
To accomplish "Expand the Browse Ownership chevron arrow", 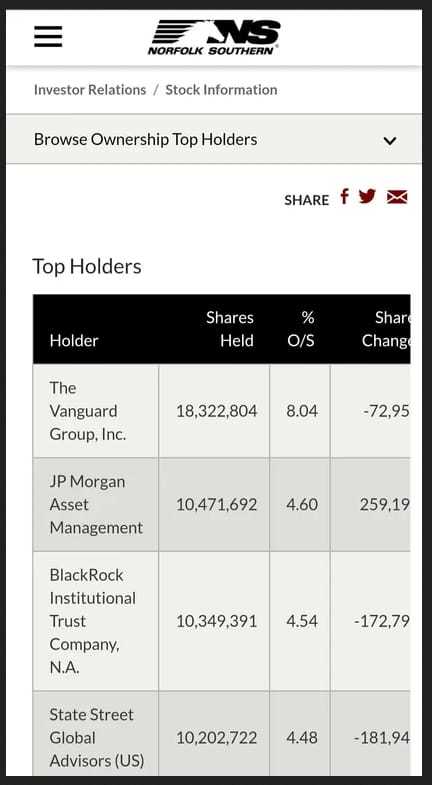I will click(389, 141).
